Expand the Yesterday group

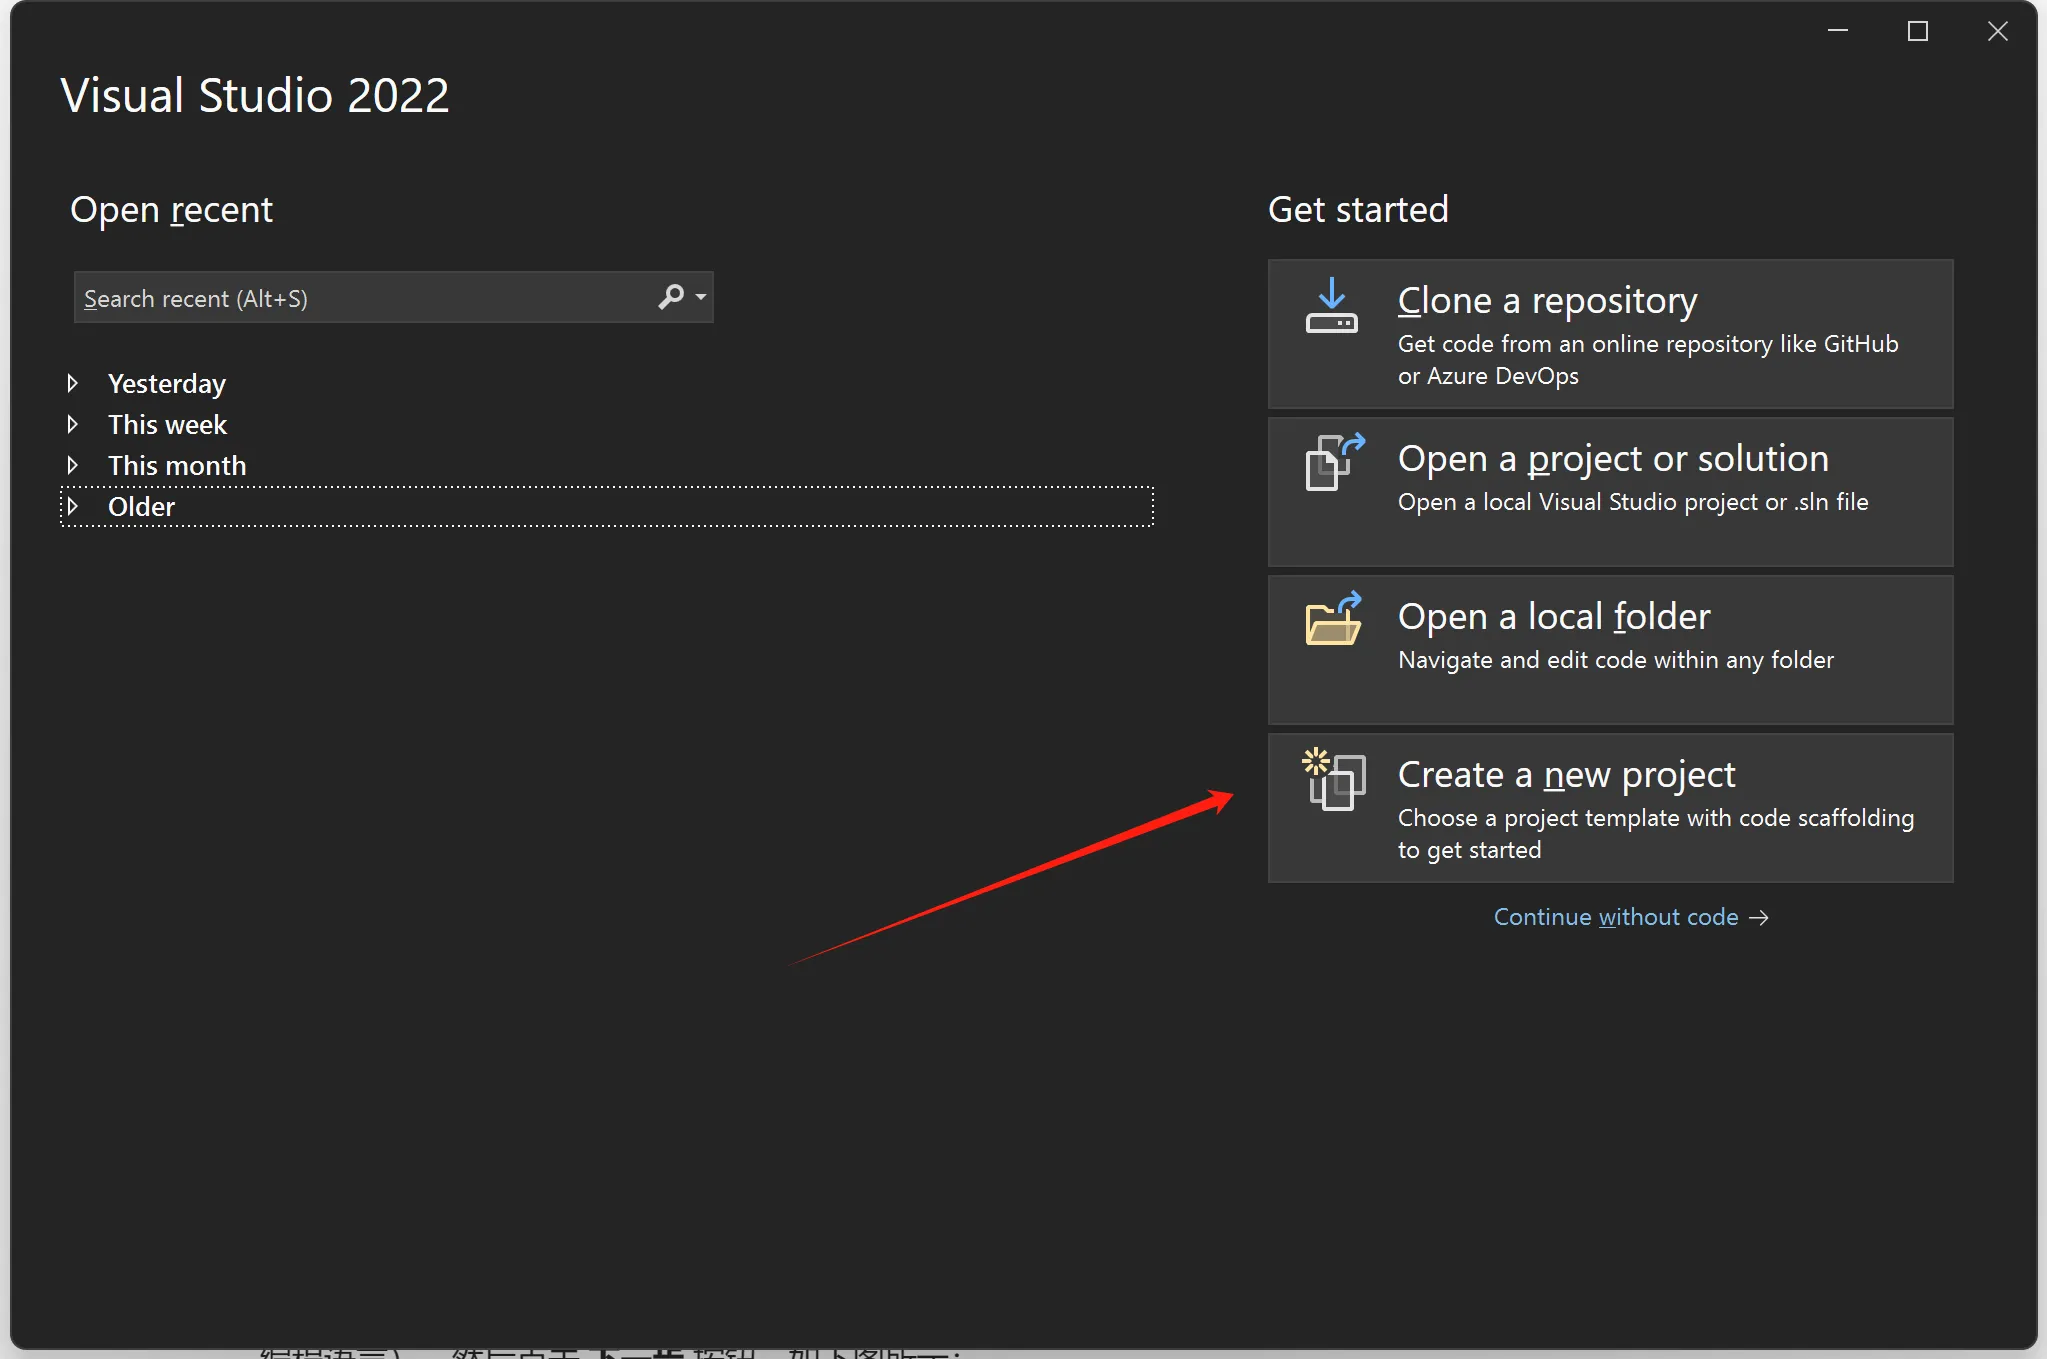tap(72, 383)
